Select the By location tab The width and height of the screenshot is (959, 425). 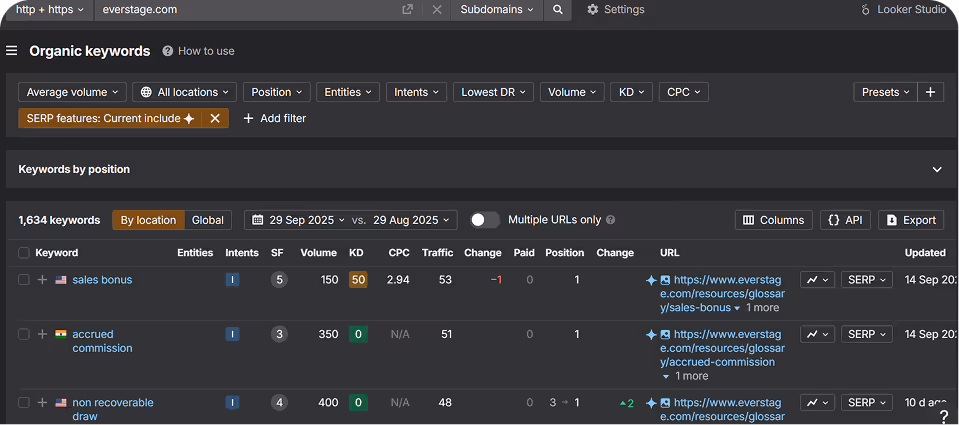pos(148,220)
